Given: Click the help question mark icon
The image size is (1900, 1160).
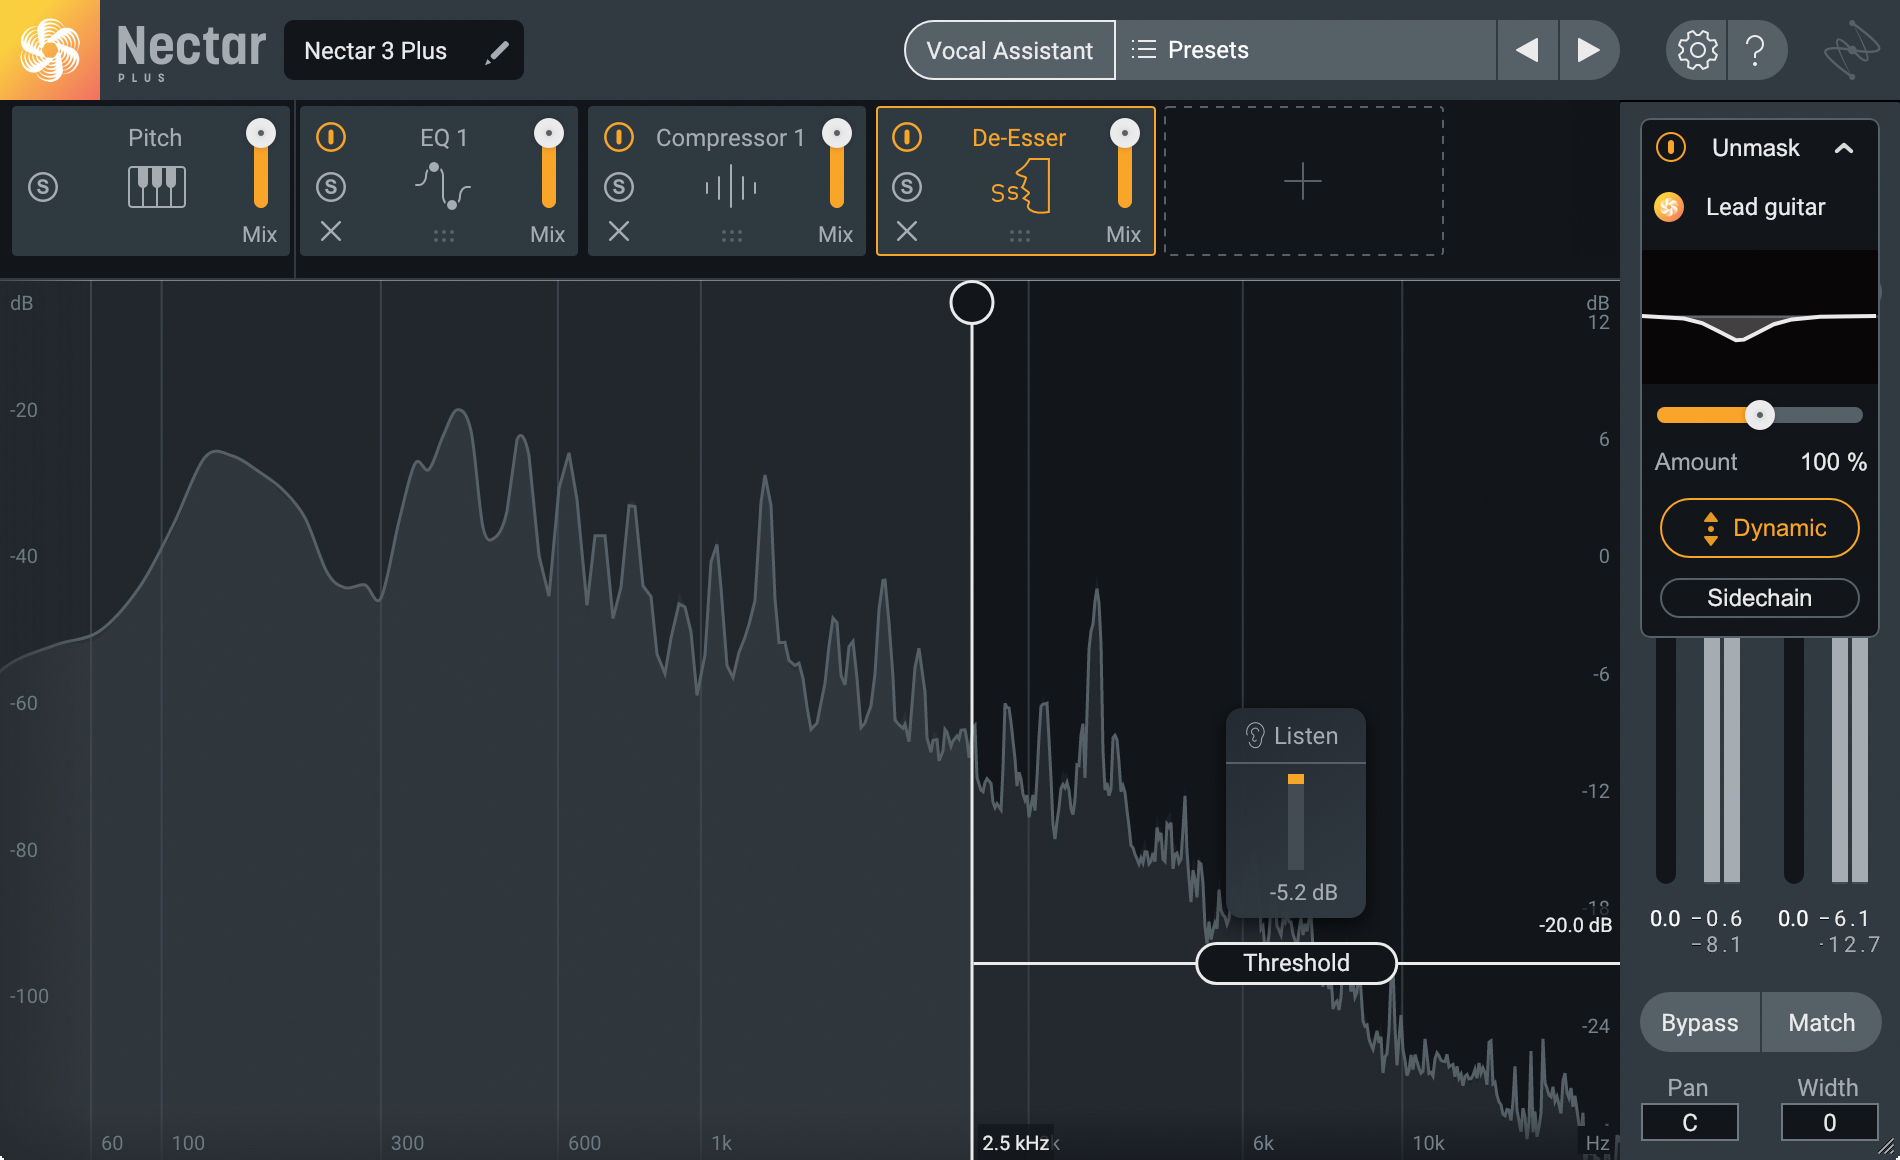Looking at the screenshot, I should [1755, 50].
